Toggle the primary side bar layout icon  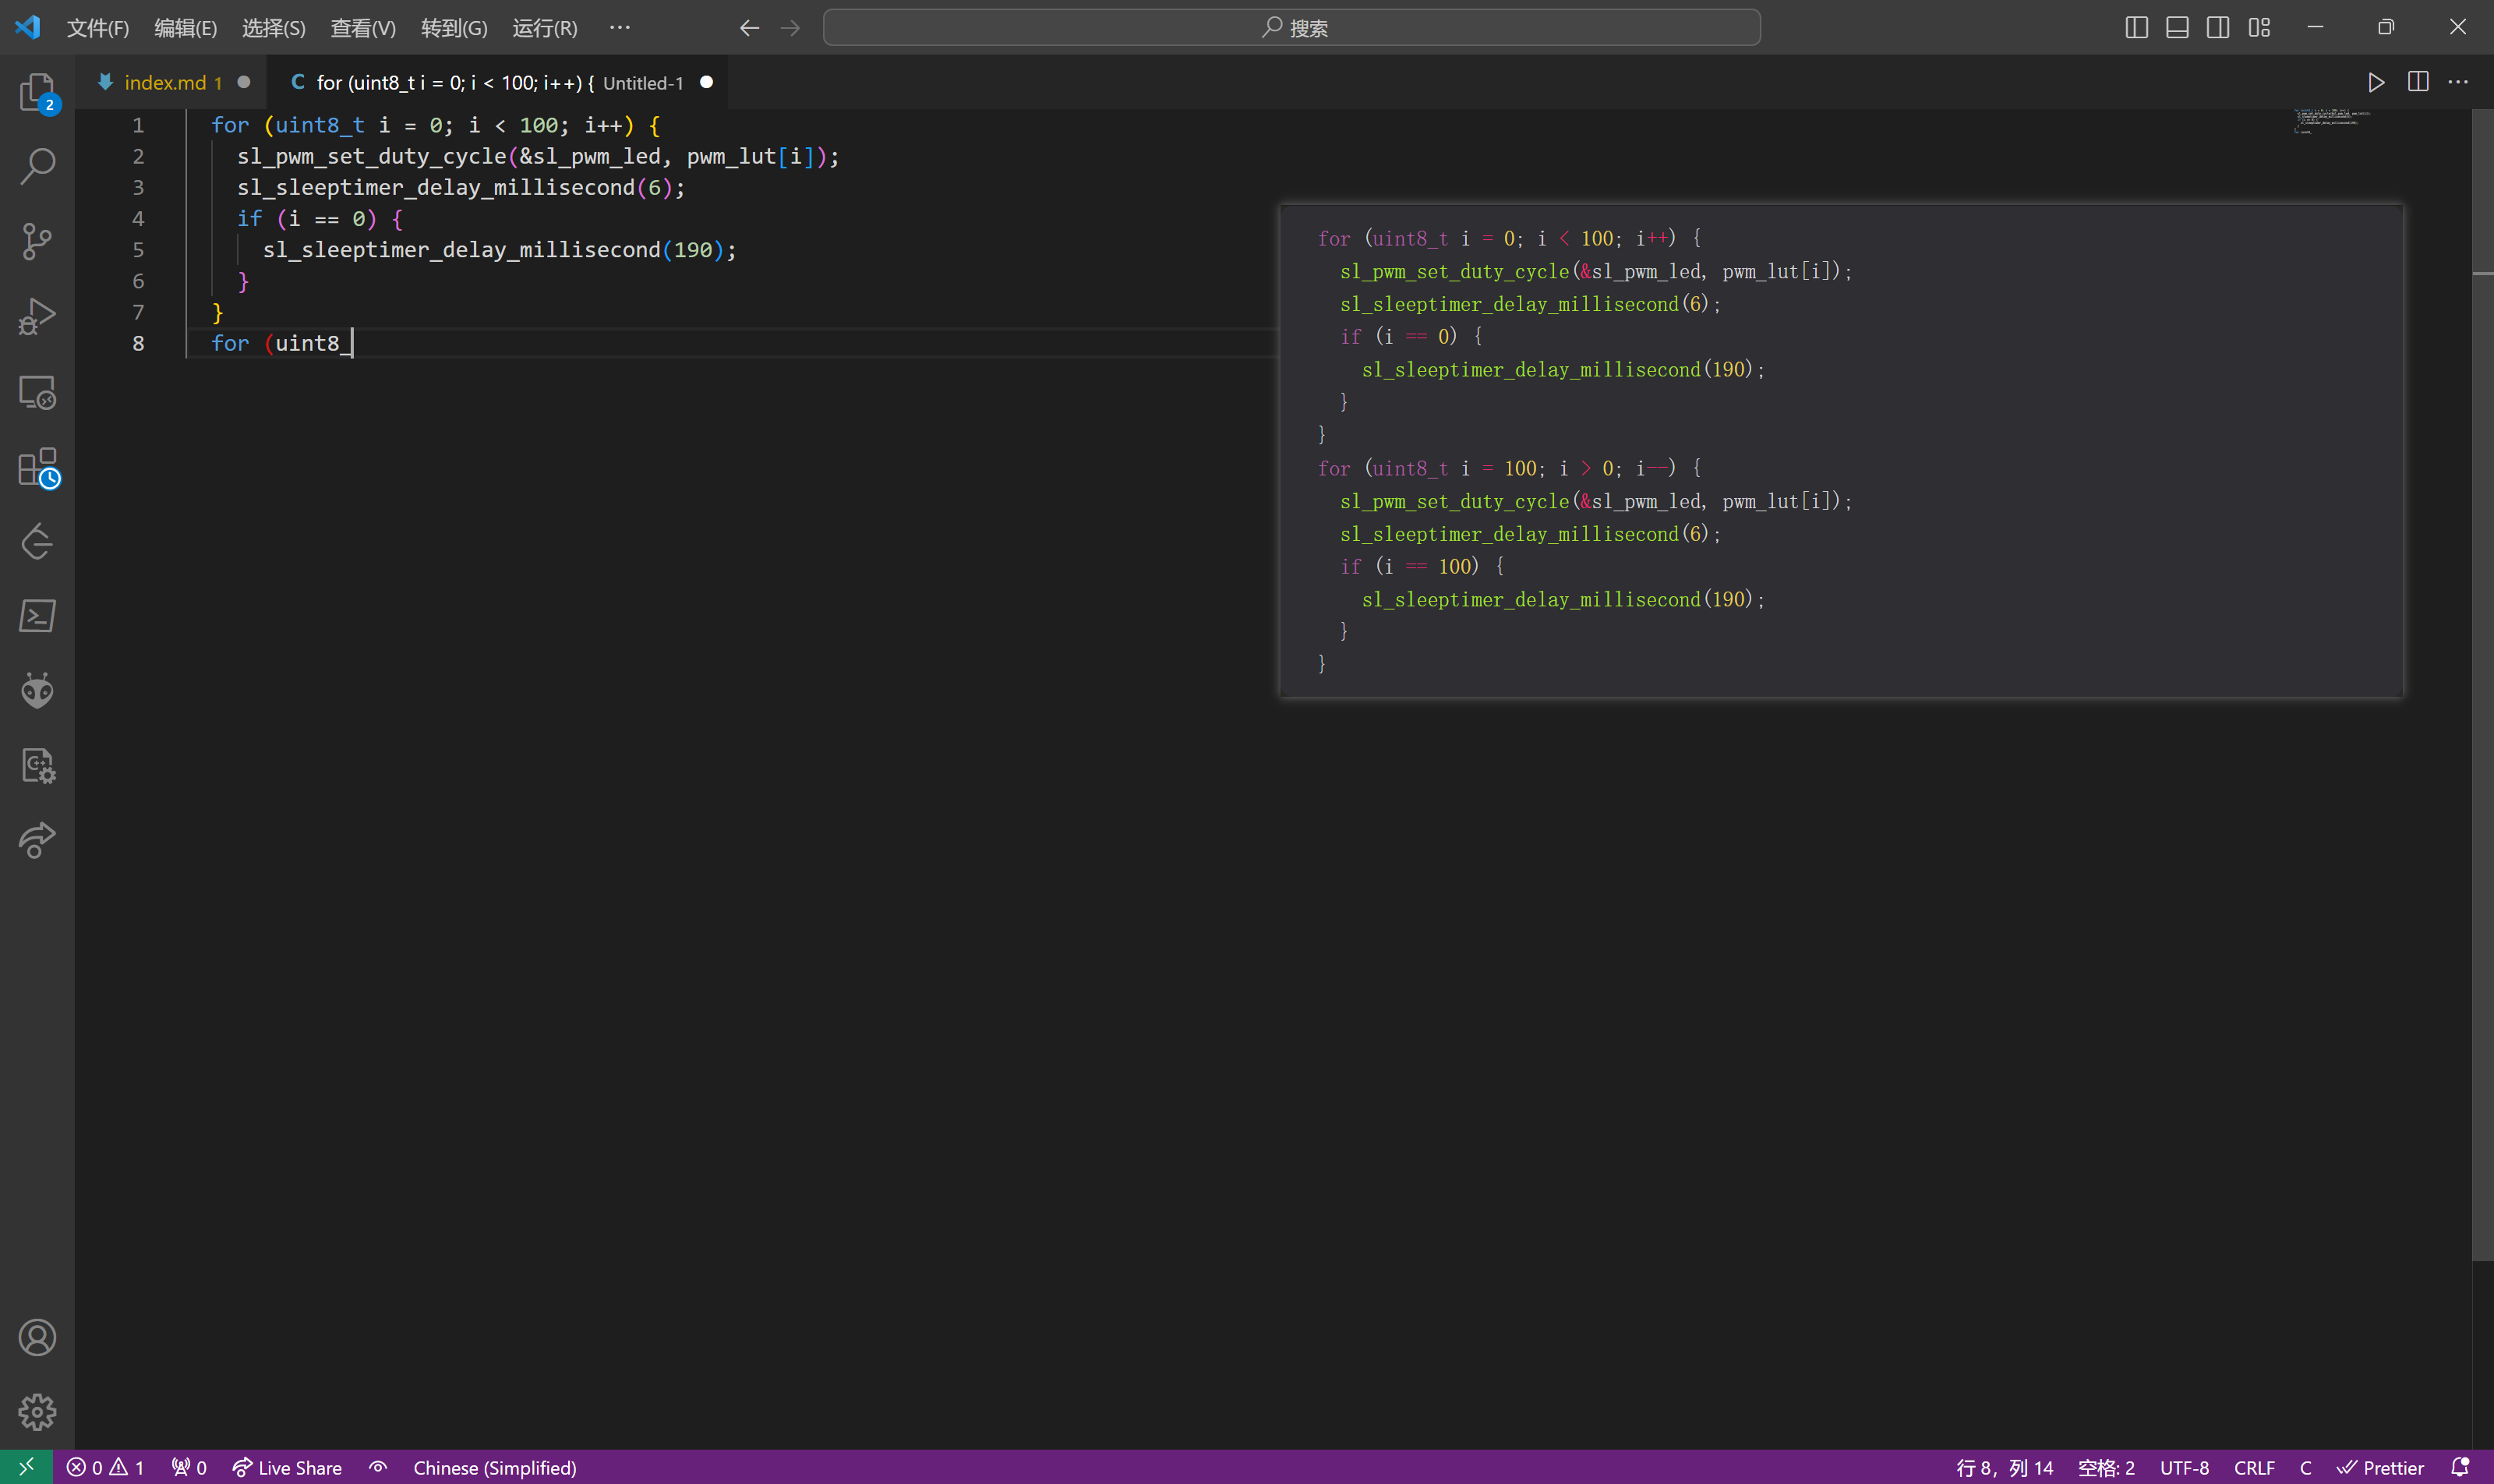2136,27
